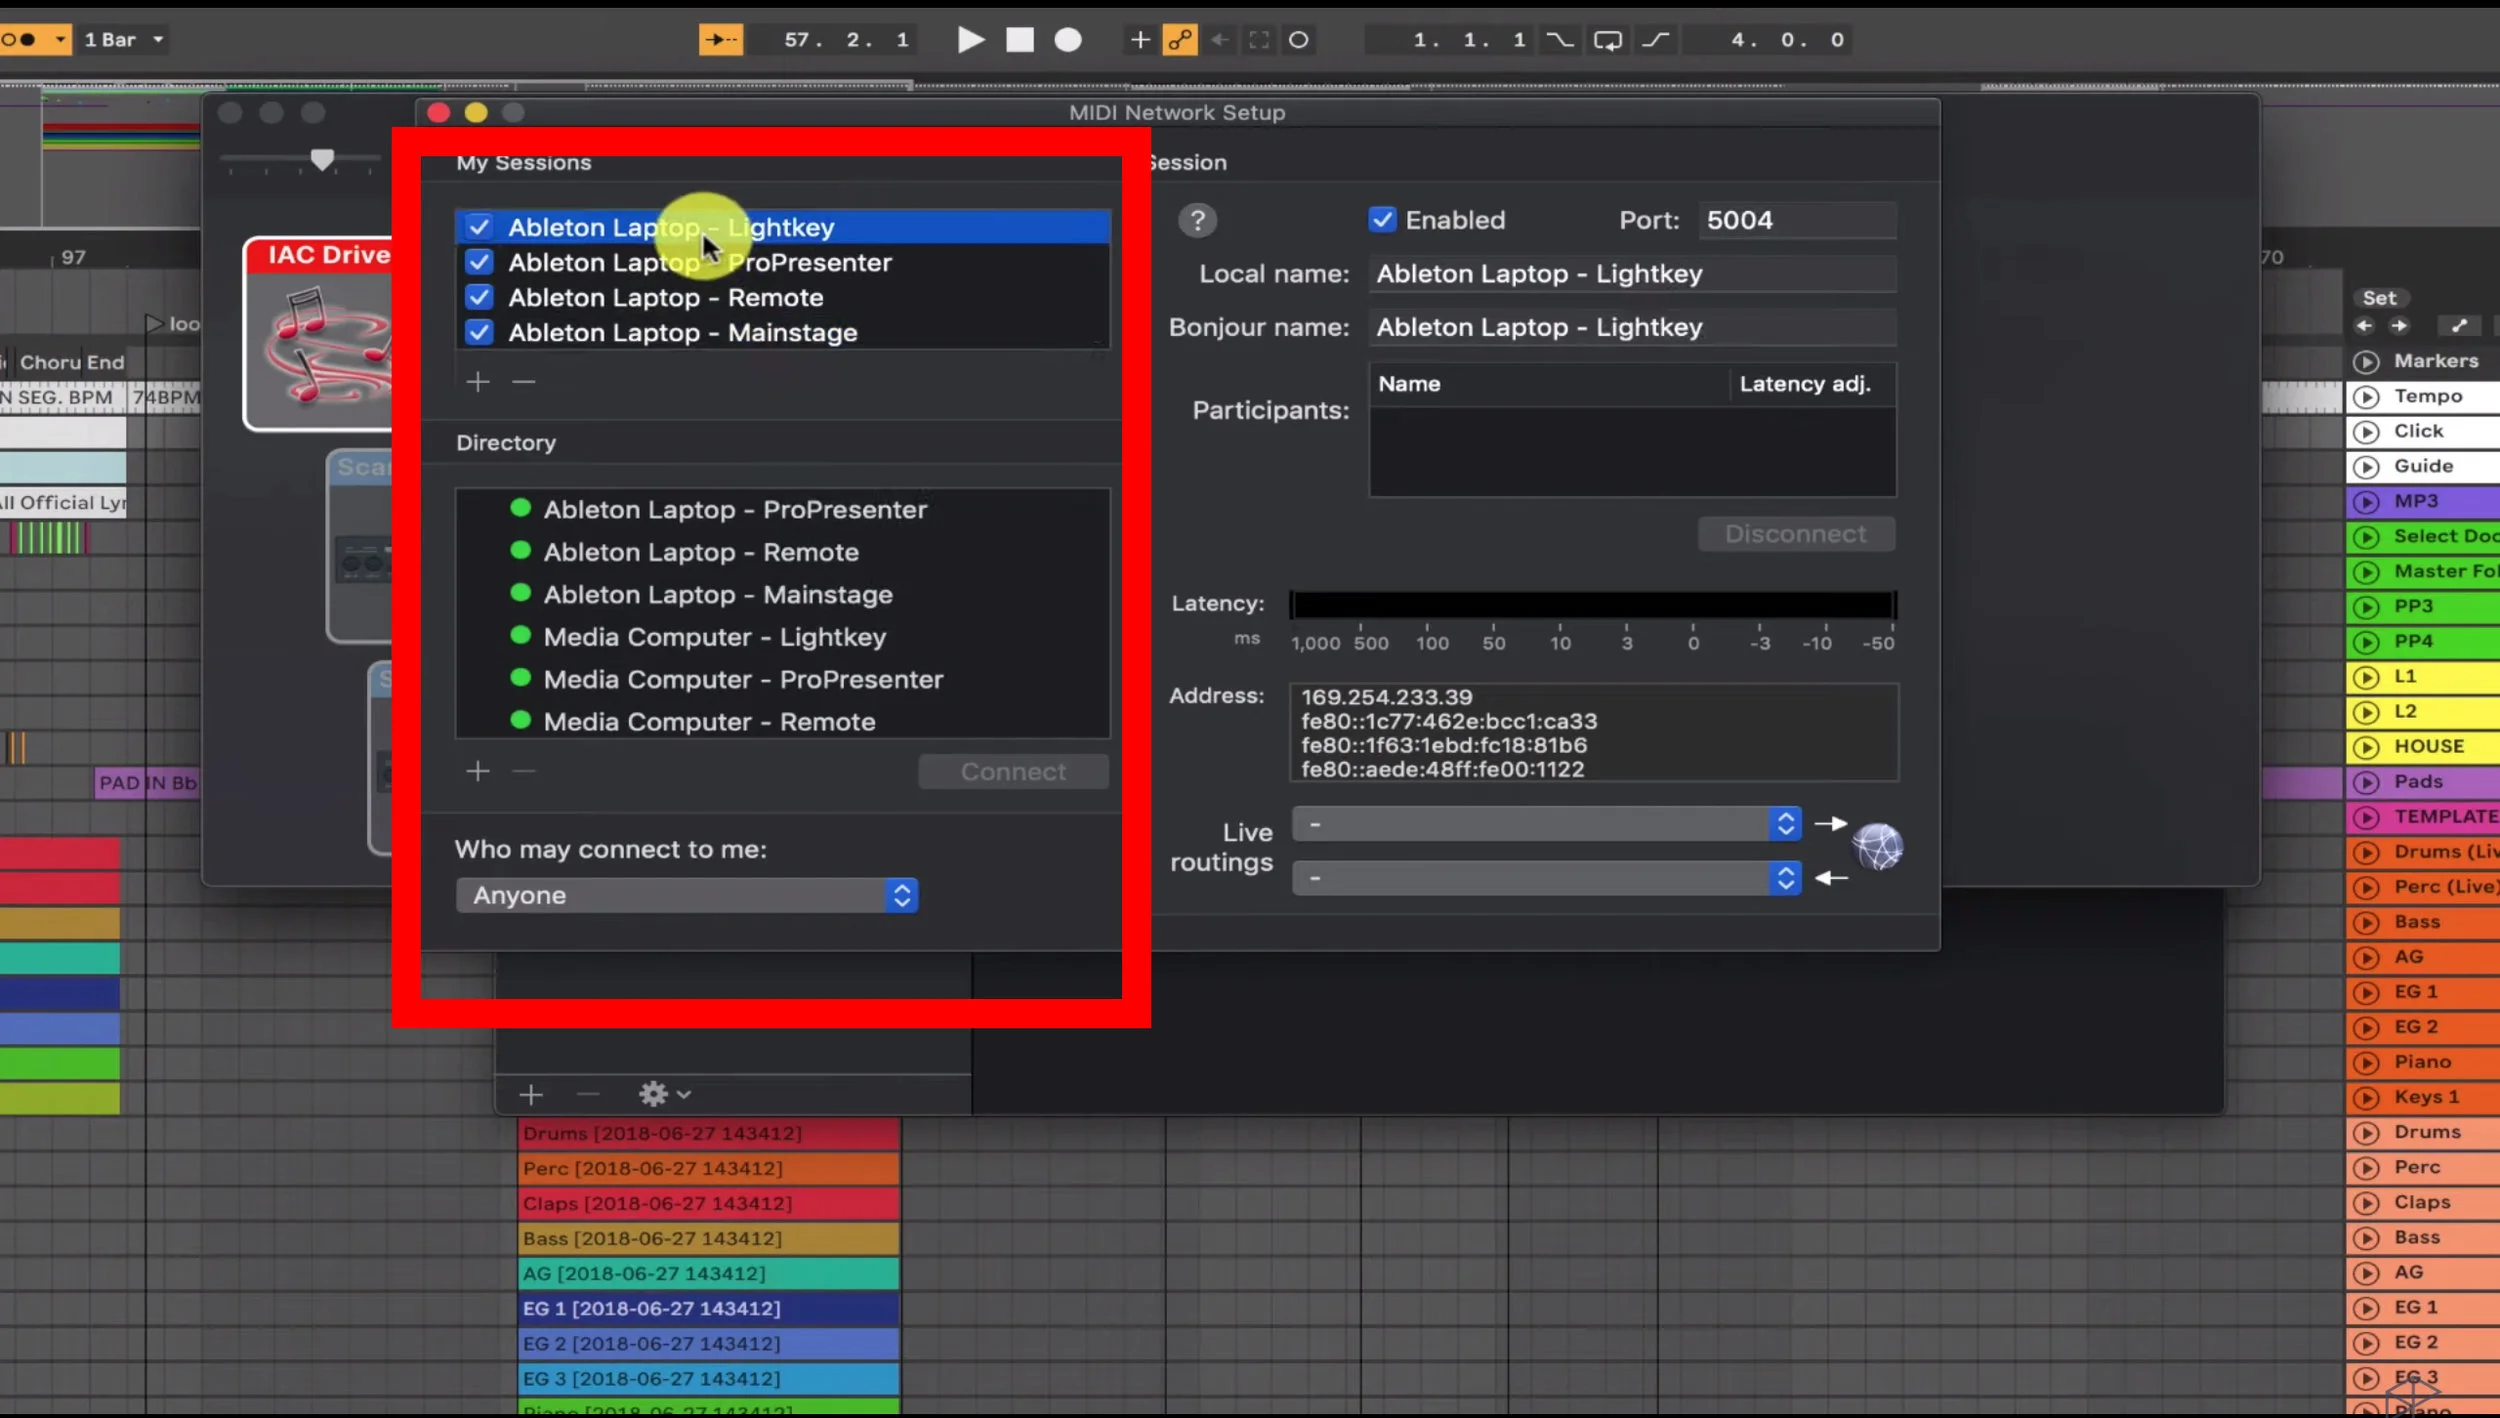
Task: Open the Who may connect dropdown
Action: click(687, 895)
